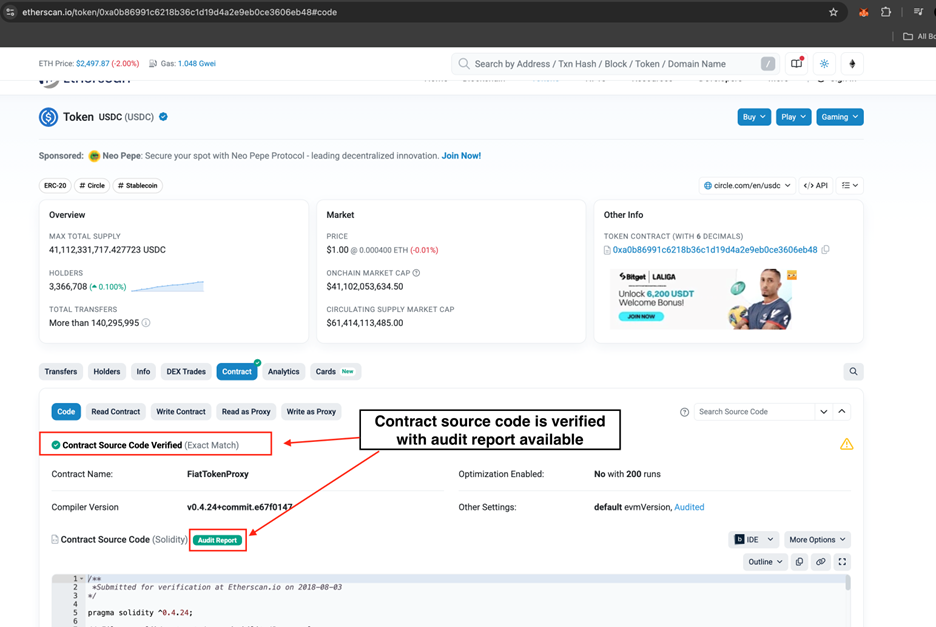Image resolution: width=936 pixels, height=627 pixels.
Task: Open the Info tab
Action: (x=143, y=371)
